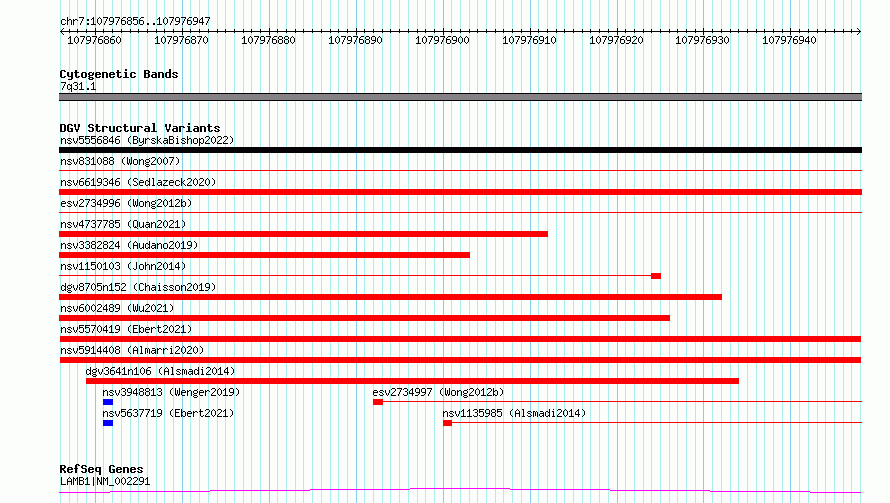Screen dimensions: 890x503
Task: Open dgv3641n106 (Alsmadi2014) variant label
Action: 160,371
